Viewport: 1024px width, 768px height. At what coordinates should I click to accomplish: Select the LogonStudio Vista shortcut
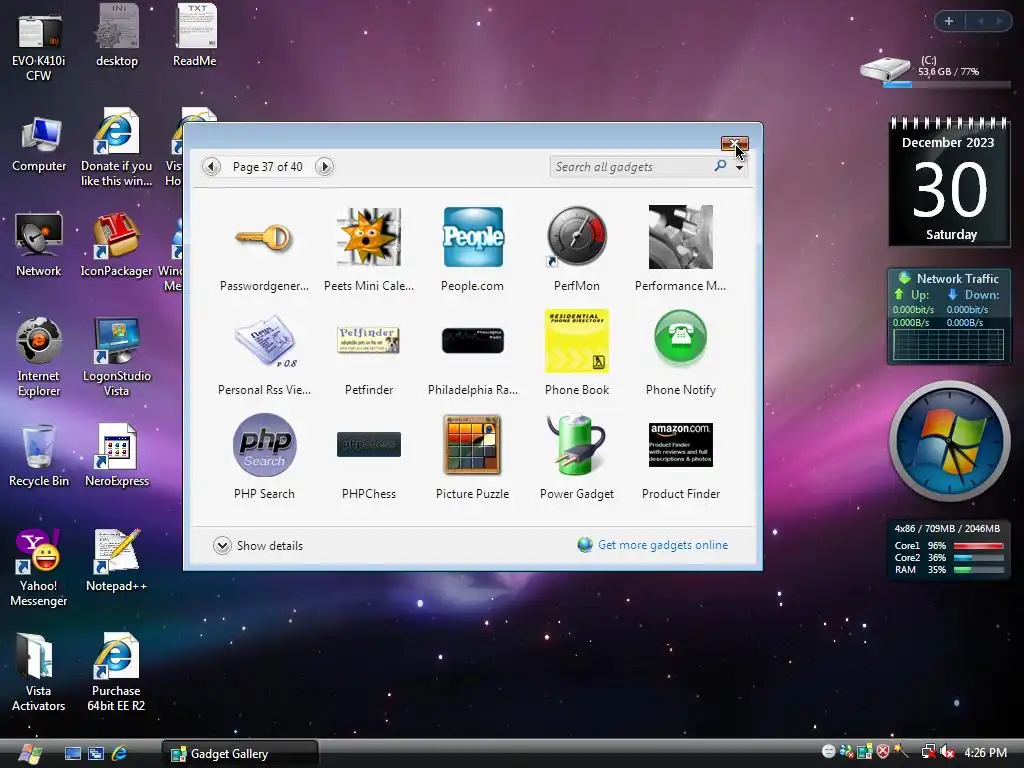click(x=116, y=357)
